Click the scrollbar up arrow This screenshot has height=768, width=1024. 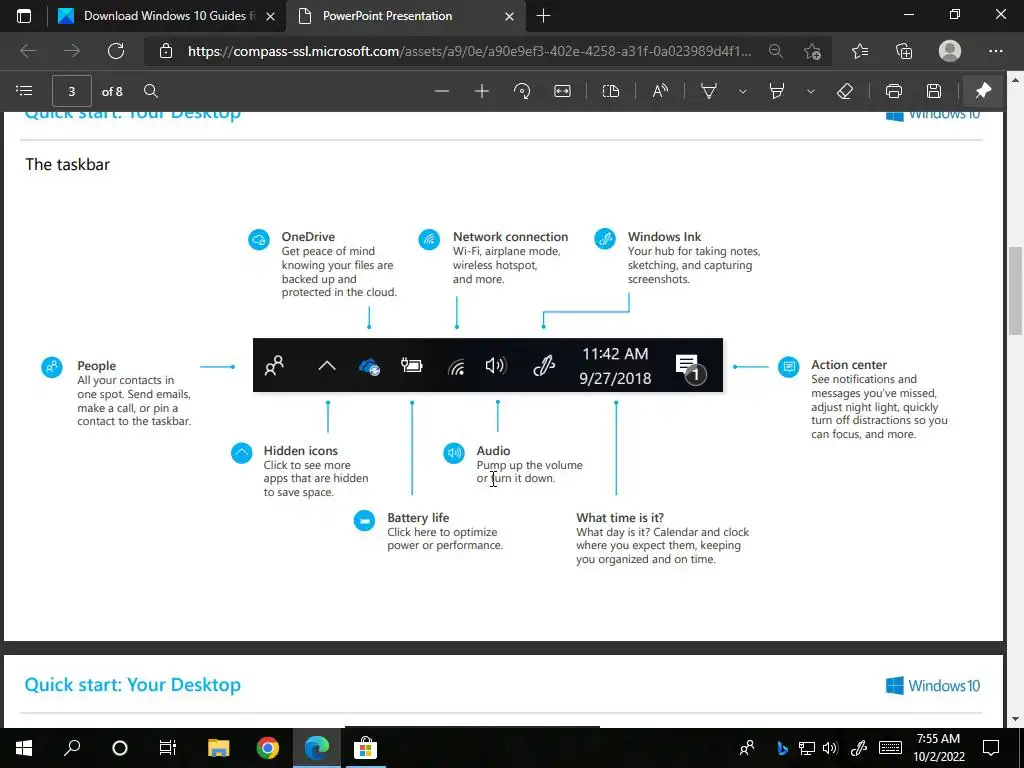click(1016, 79)
